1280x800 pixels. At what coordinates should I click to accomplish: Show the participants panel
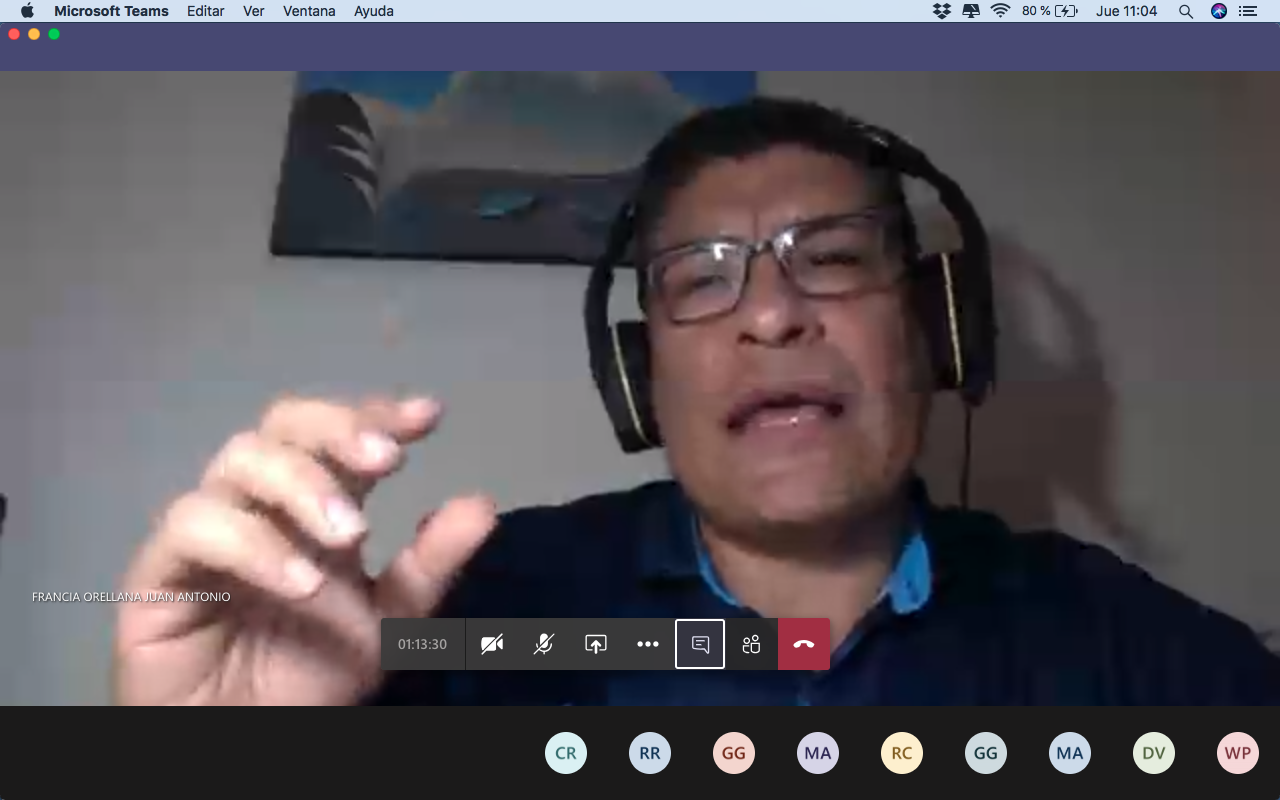[752, 644]
